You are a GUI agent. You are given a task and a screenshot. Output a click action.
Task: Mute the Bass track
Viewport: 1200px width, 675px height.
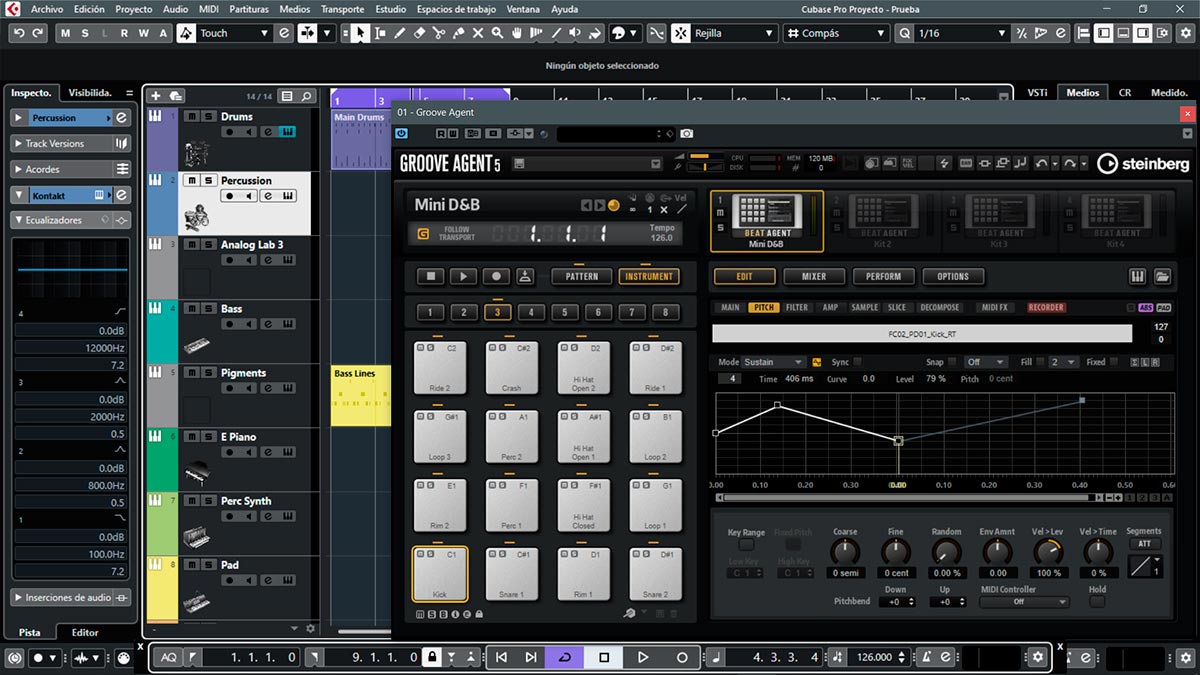tap(191, 309)
